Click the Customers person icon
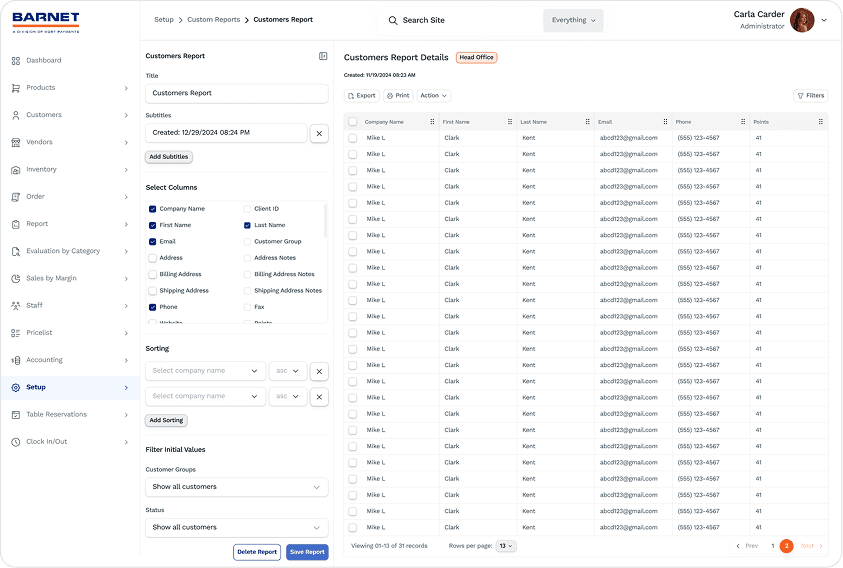The width and height of the screenshot is (843, 568). pyautogui.click(x=16, y=115)
